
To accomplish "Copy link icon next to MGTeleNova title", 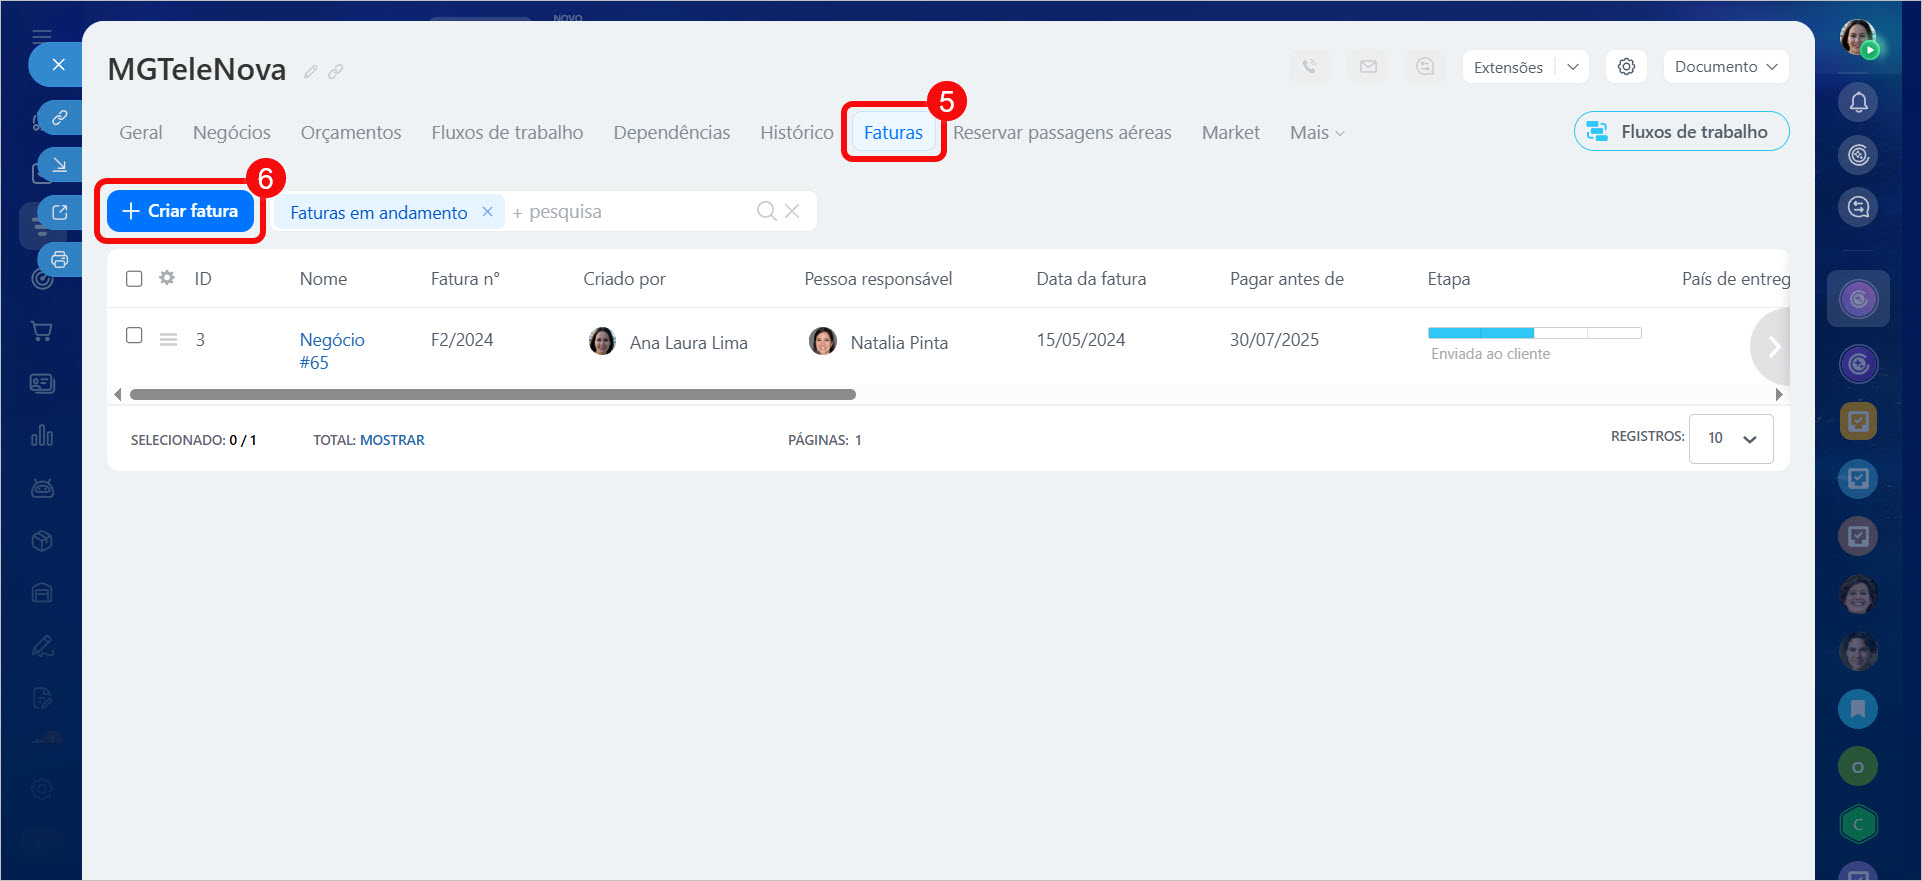I will (336, 72).
